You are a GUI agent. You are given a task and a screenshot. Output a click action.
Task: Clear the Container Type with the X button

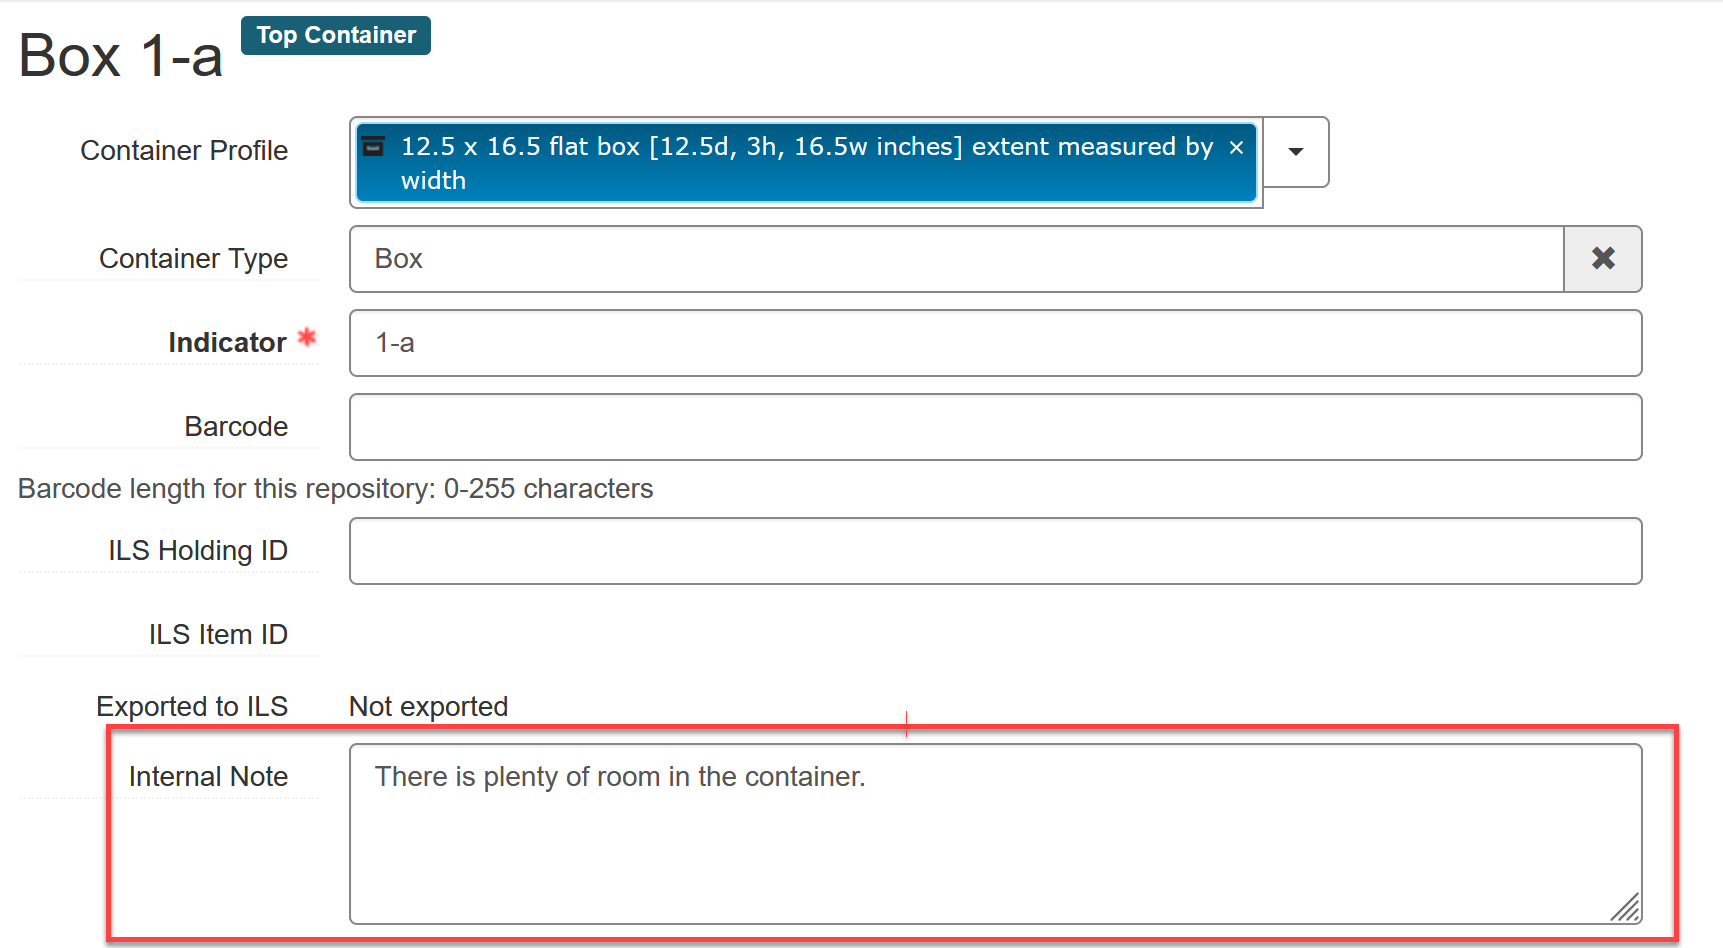pyautogui.click(x=1602, y=259)
